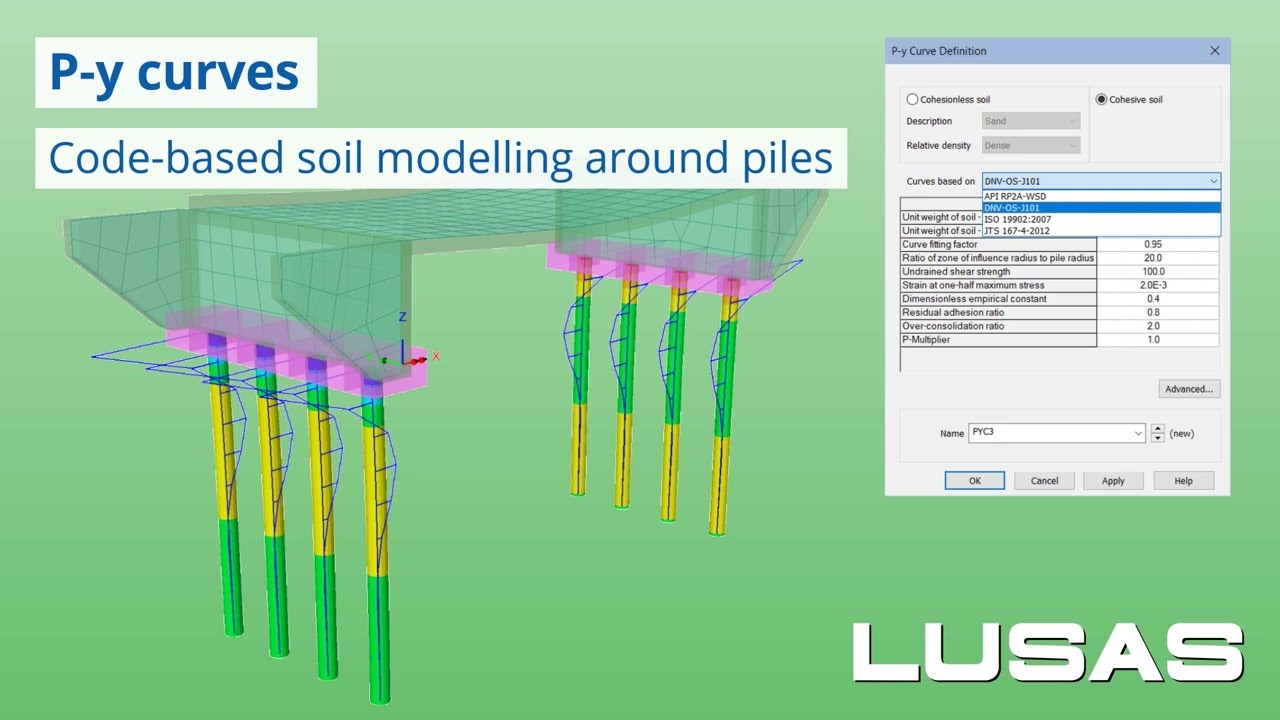Click the Curve fitting factor row label
This screenshot has width=1280, height=720.
pyautogui.click(x=998, y=244)
